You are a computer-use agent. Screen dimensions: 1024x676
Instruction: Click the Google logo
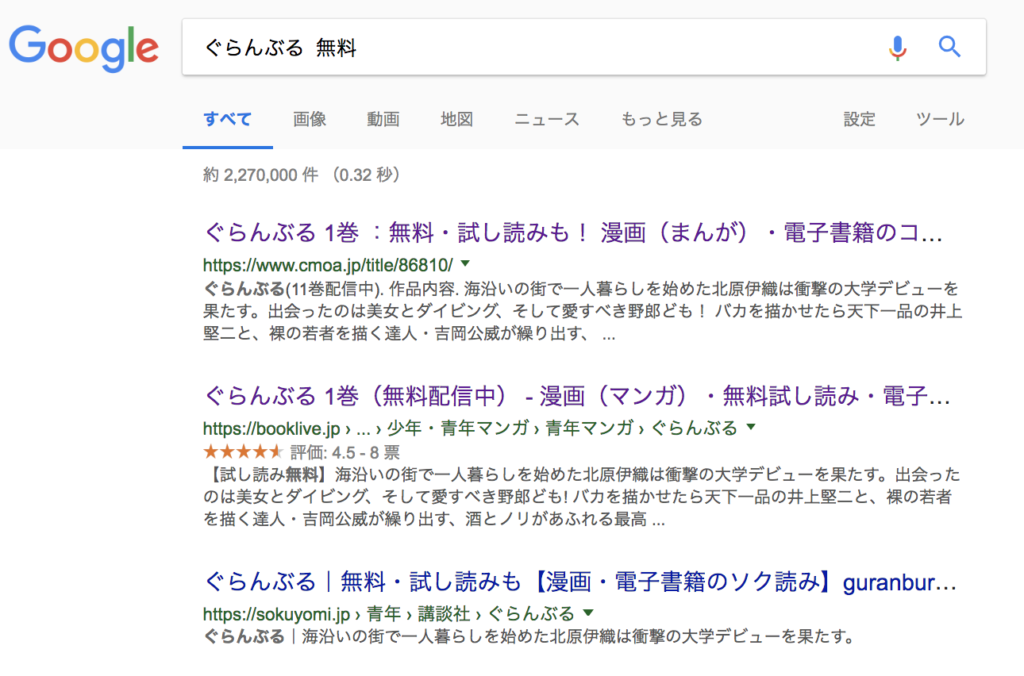84,48
